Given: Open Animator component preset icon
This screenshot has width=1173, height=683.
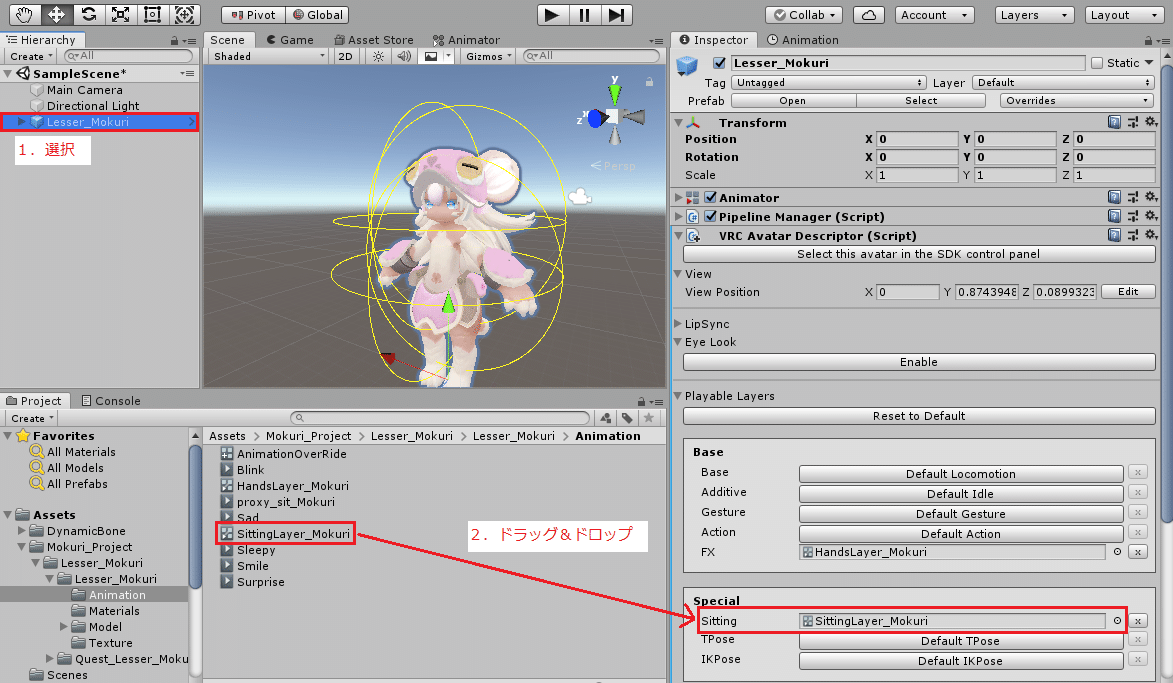Looking at the screenshot, I should [x=1133, y=197].
